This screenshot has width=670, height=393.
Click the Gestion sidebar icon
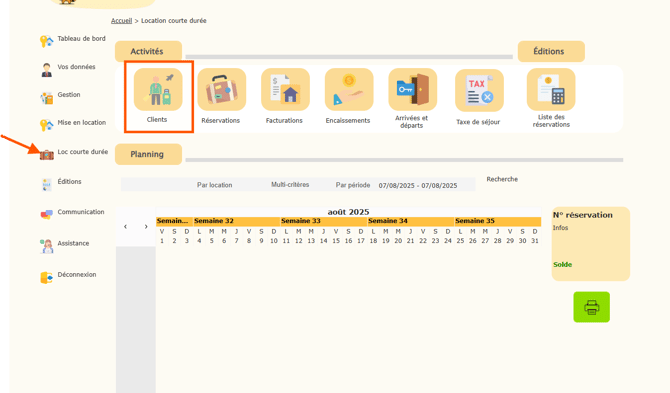coord(46,98)
